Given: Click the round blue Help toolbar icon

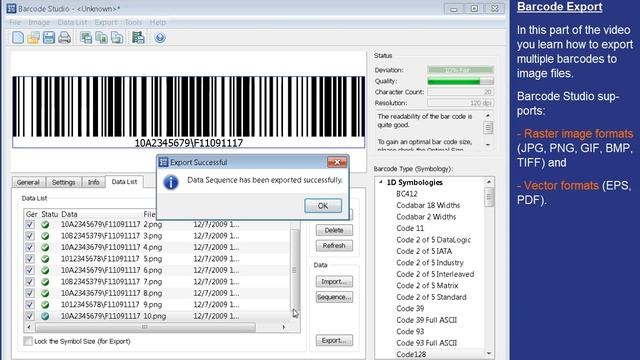Looking at the screenshot, I should point(160,38).
